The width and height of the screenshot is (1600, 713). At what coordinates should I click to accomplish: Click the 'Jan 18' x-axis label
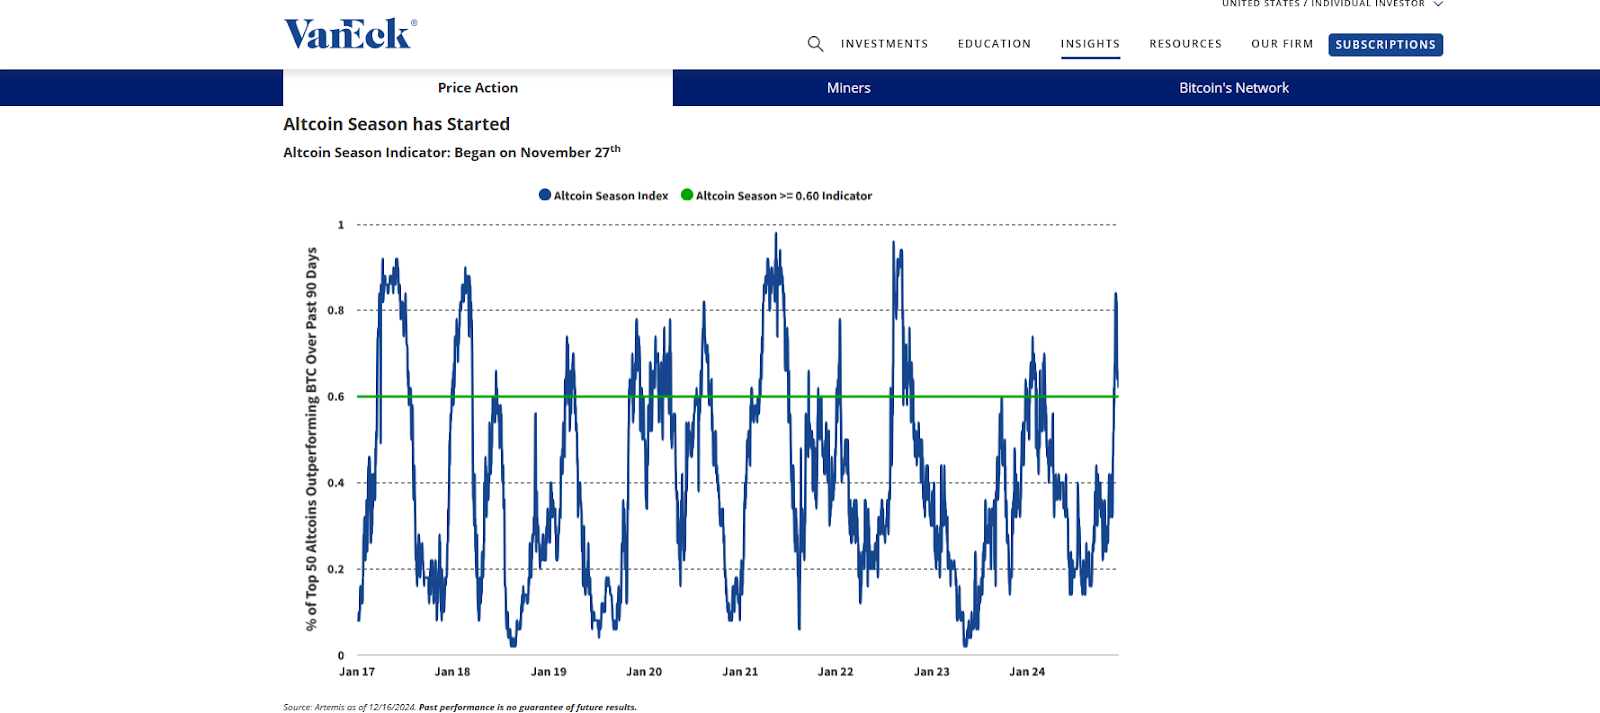pos(452,672)
